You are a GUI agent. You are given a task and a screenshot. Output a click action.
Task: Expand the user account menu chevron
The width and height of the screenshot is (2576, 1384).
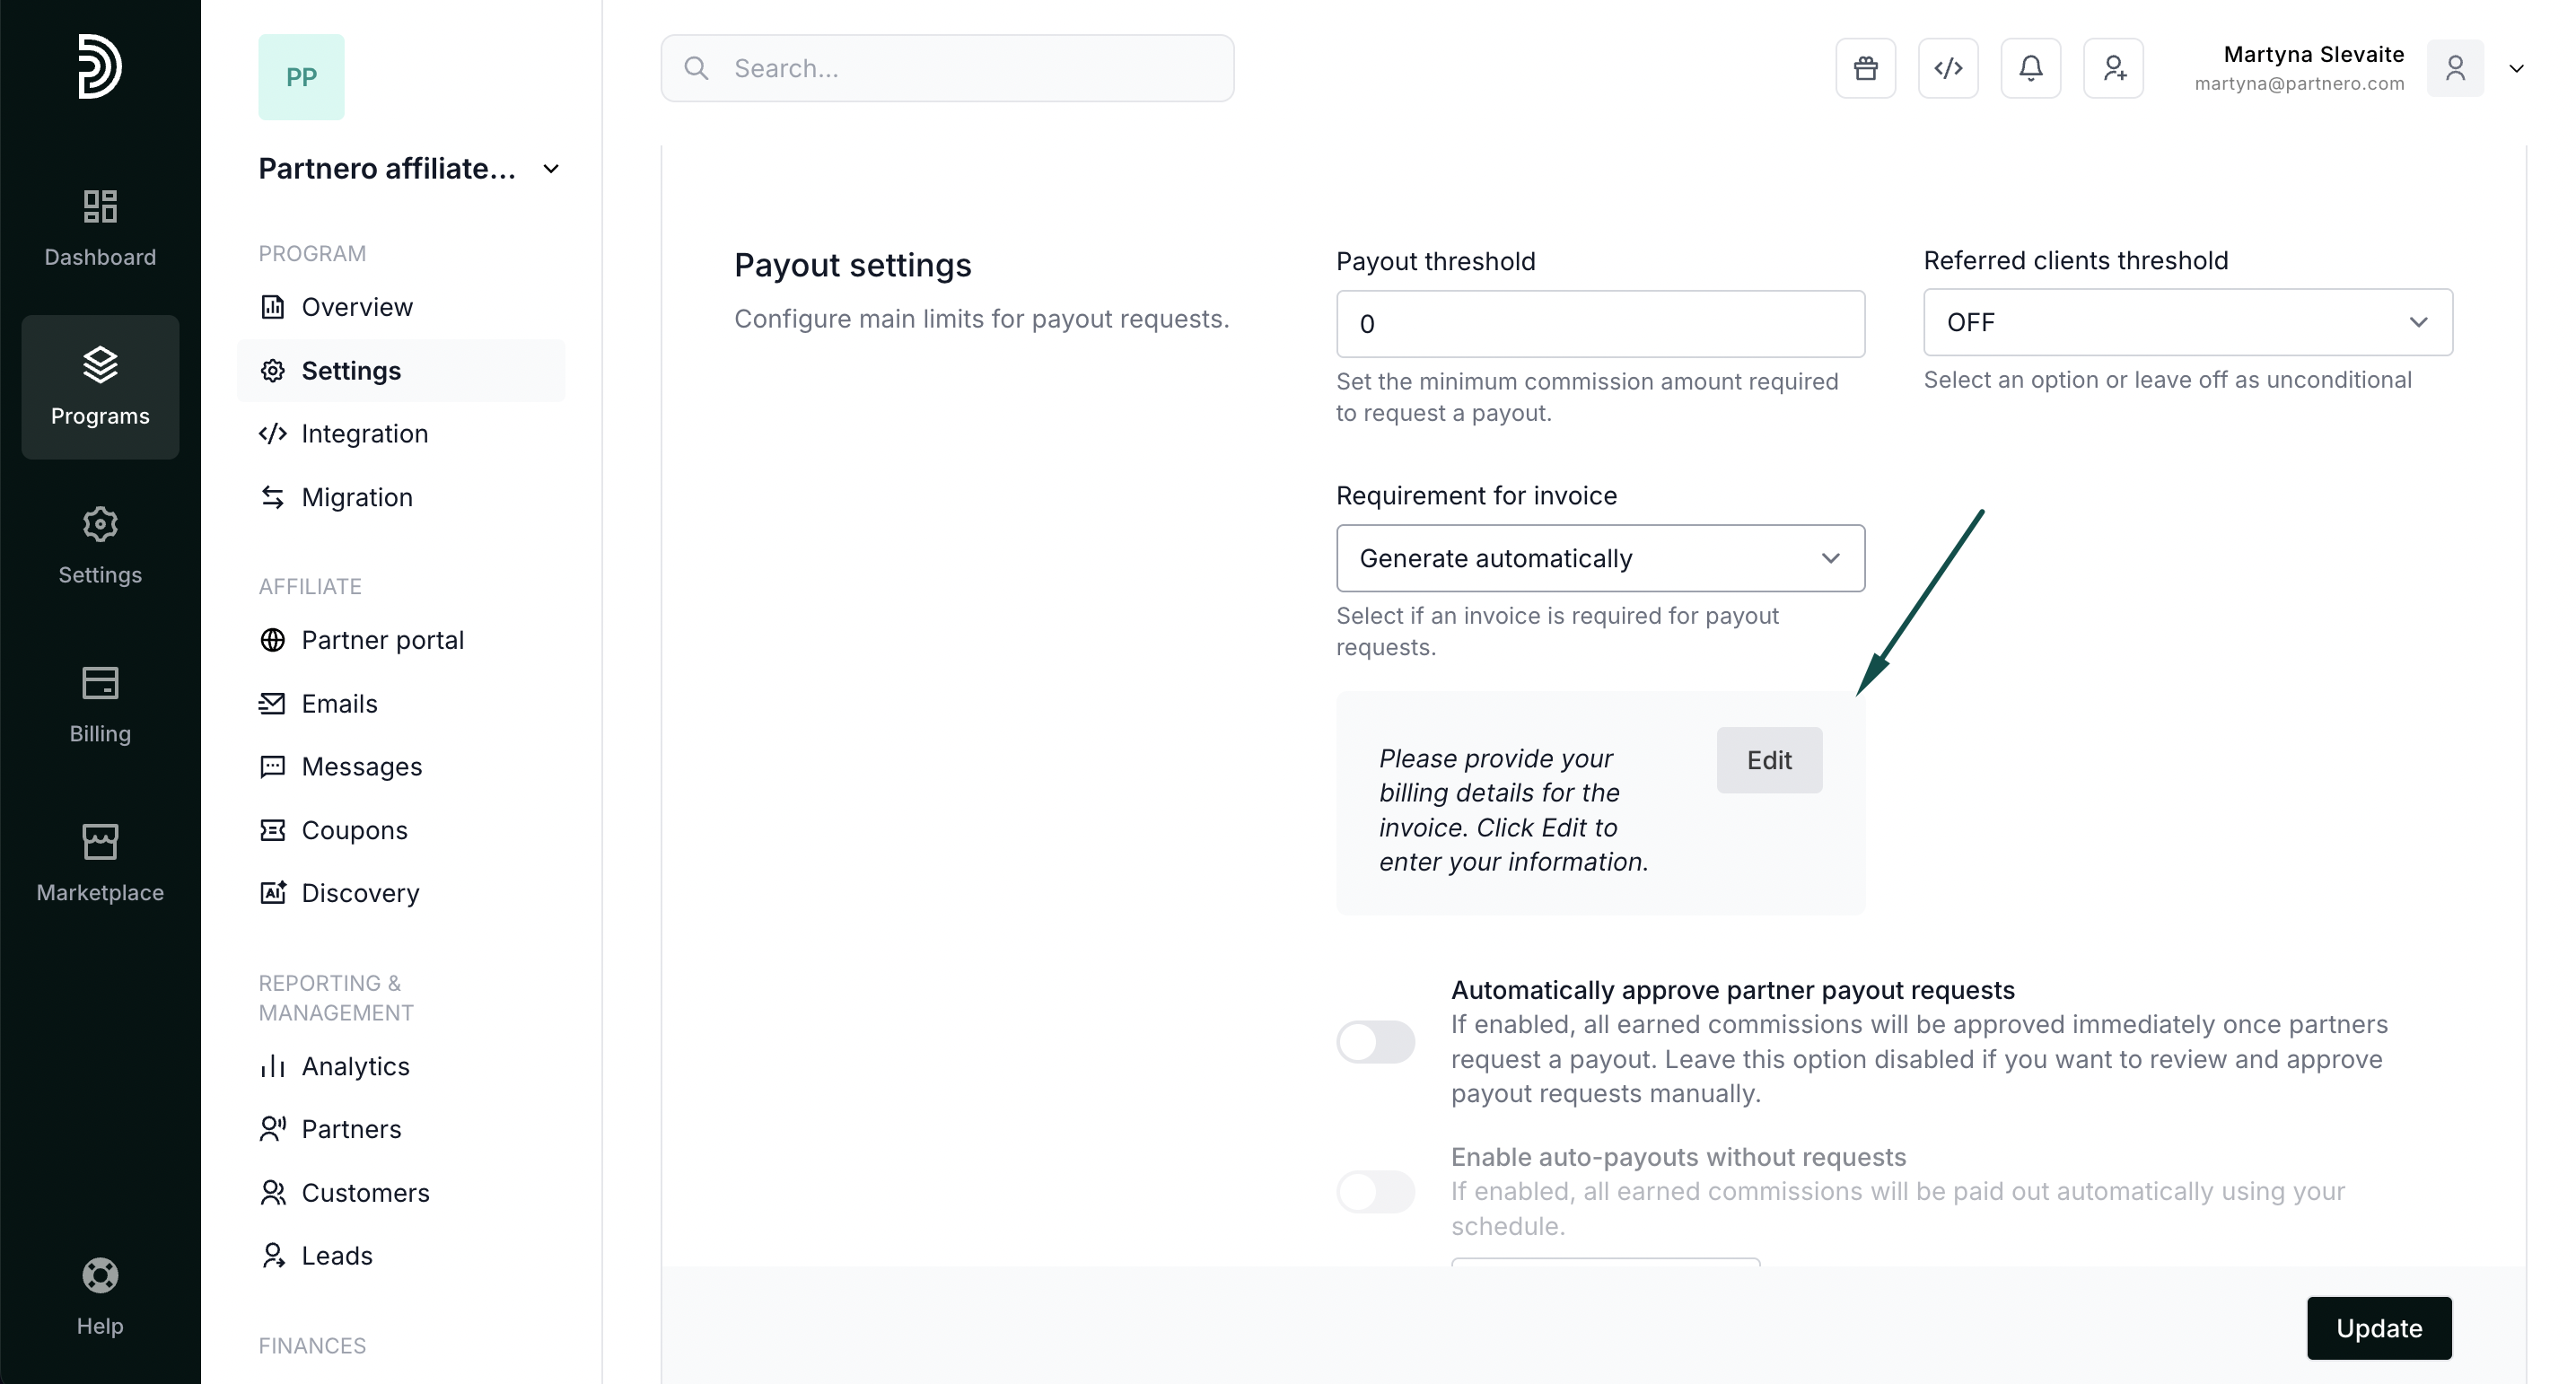click(x=2516, y=68)
